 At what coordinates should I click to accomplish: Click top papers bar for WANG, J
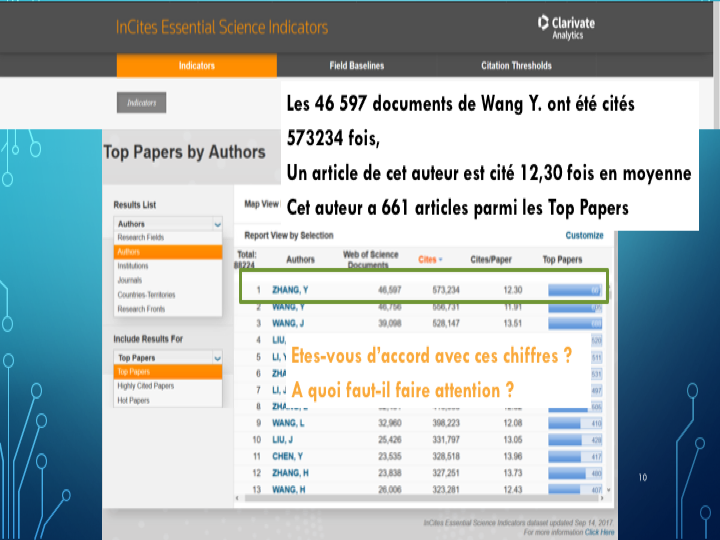tap(575, 324)
